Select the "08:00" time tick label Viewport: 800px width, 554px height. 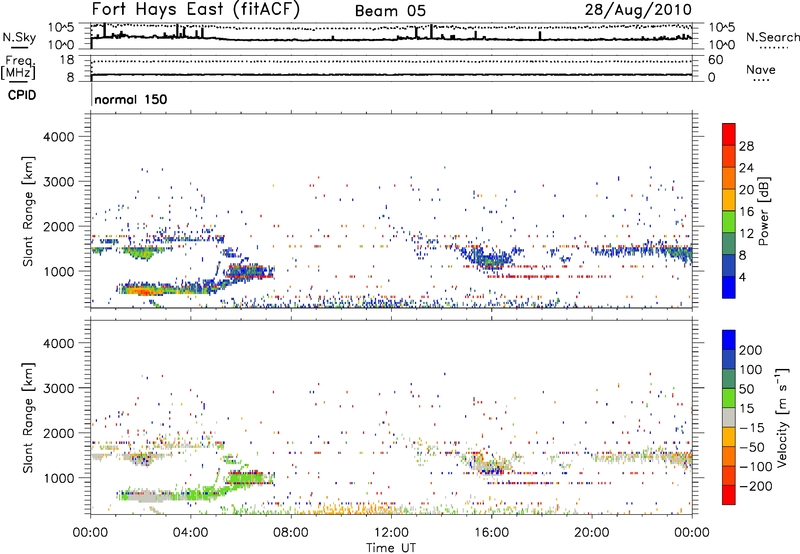291,533
